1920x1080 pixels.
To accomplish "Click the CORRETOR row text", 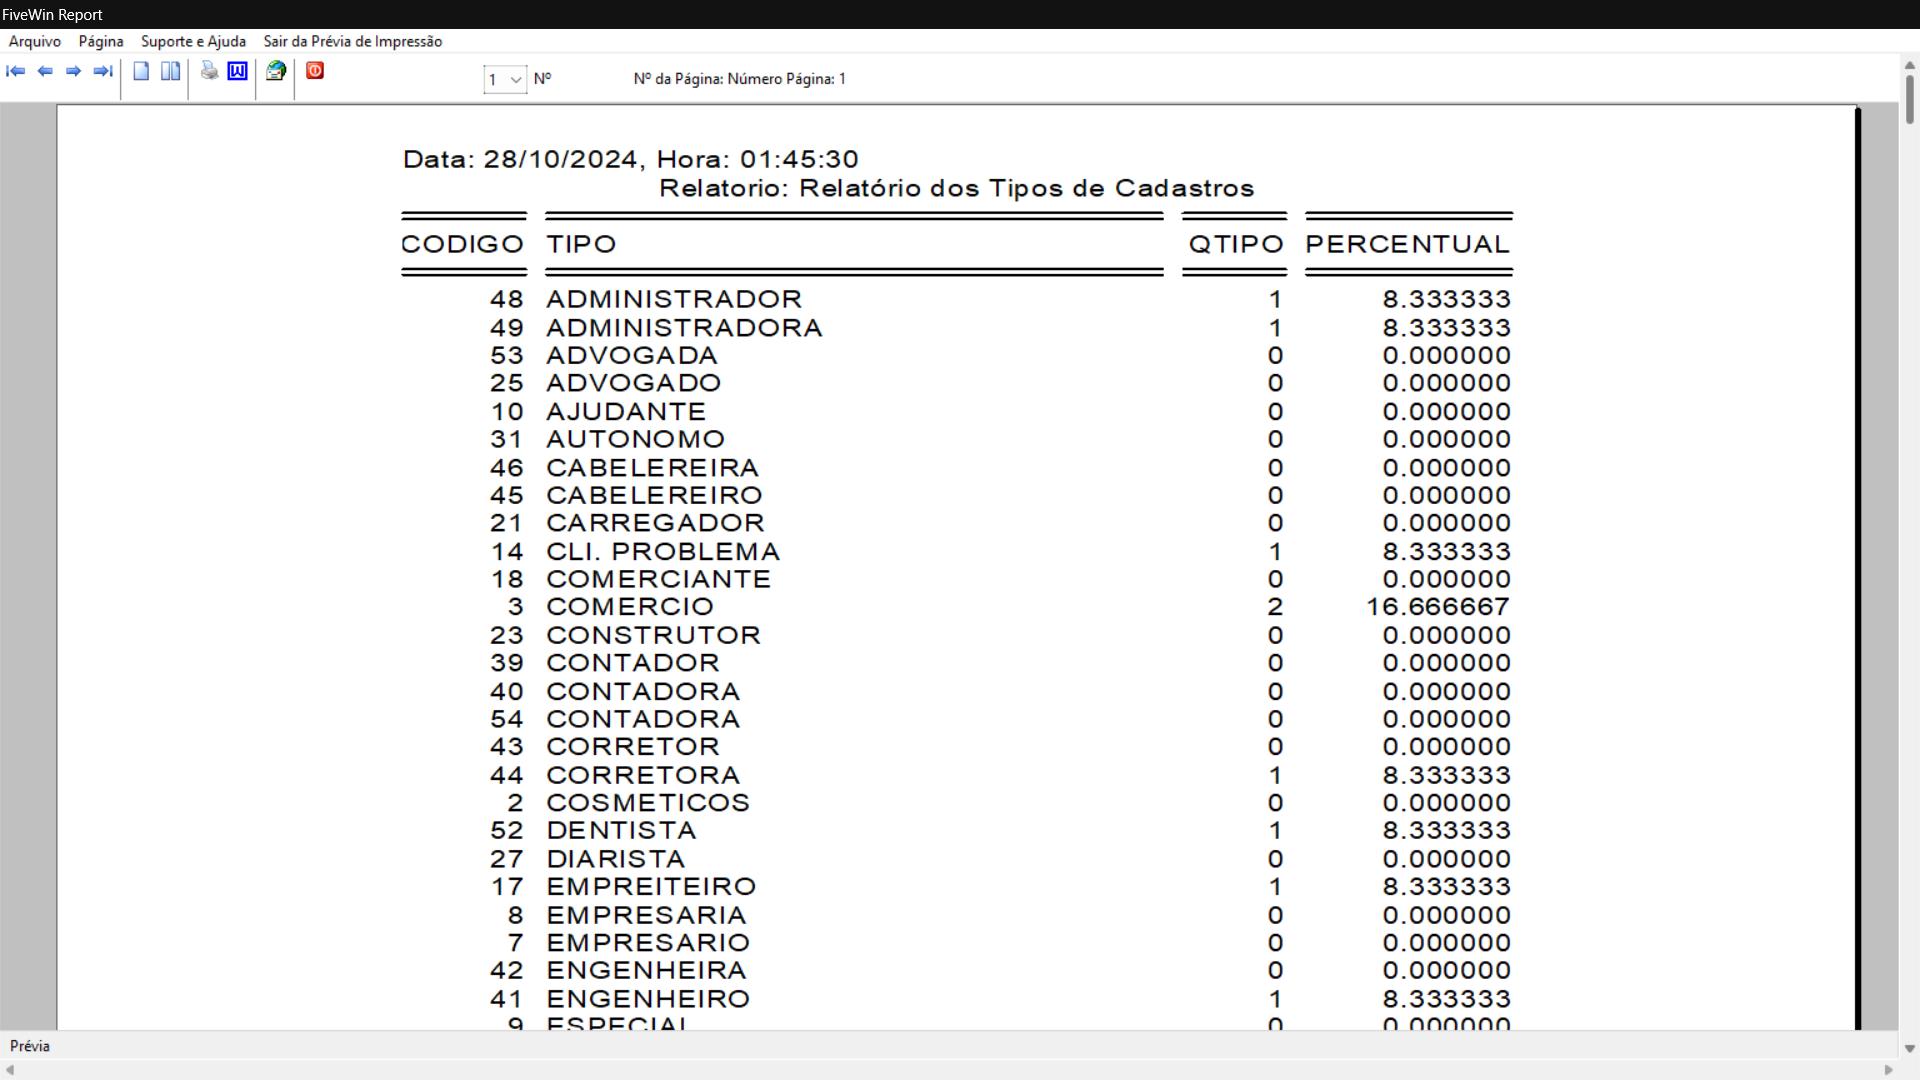I will (633, 747).
